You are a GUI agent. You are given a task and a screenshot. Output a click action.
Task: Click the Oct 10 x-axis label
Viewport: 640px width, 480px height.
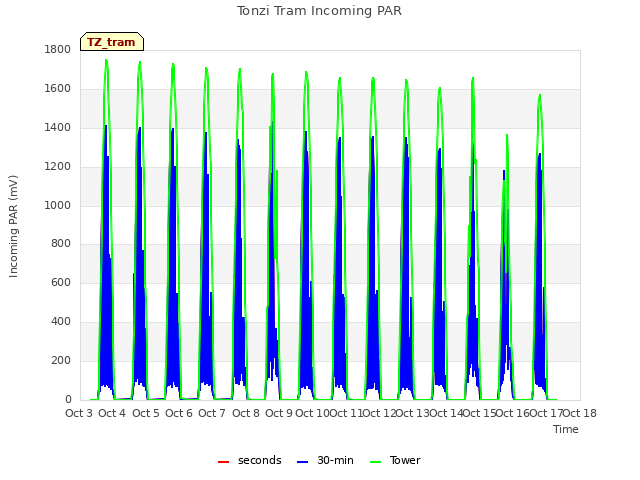click(x=312, y=413)
